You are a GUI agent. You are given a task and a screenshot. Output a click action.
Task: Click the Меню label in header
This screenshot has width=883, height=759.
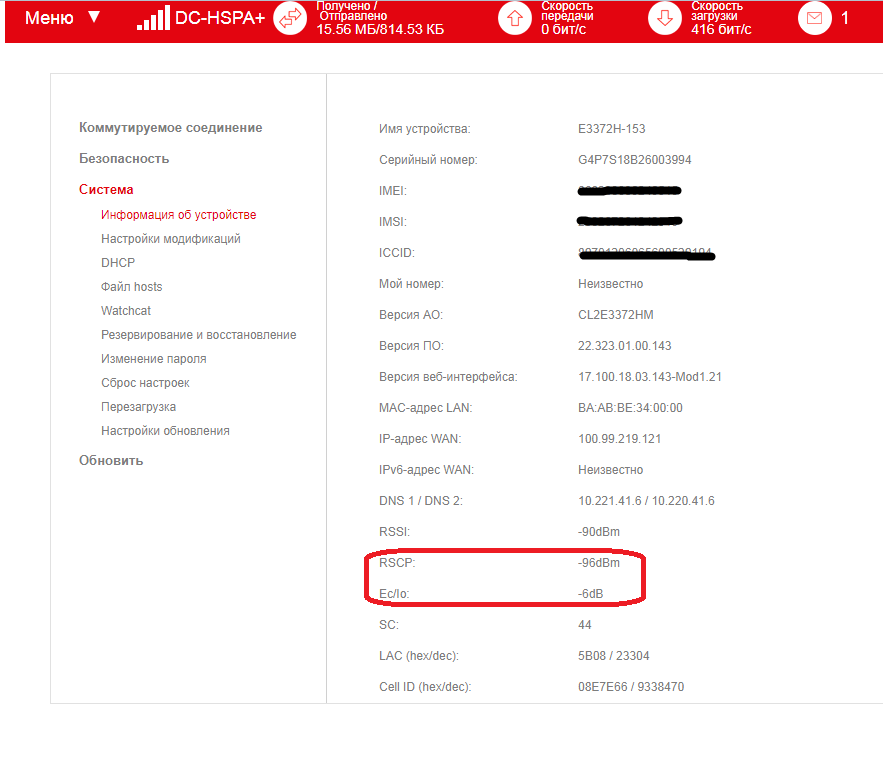pos(49,18)
